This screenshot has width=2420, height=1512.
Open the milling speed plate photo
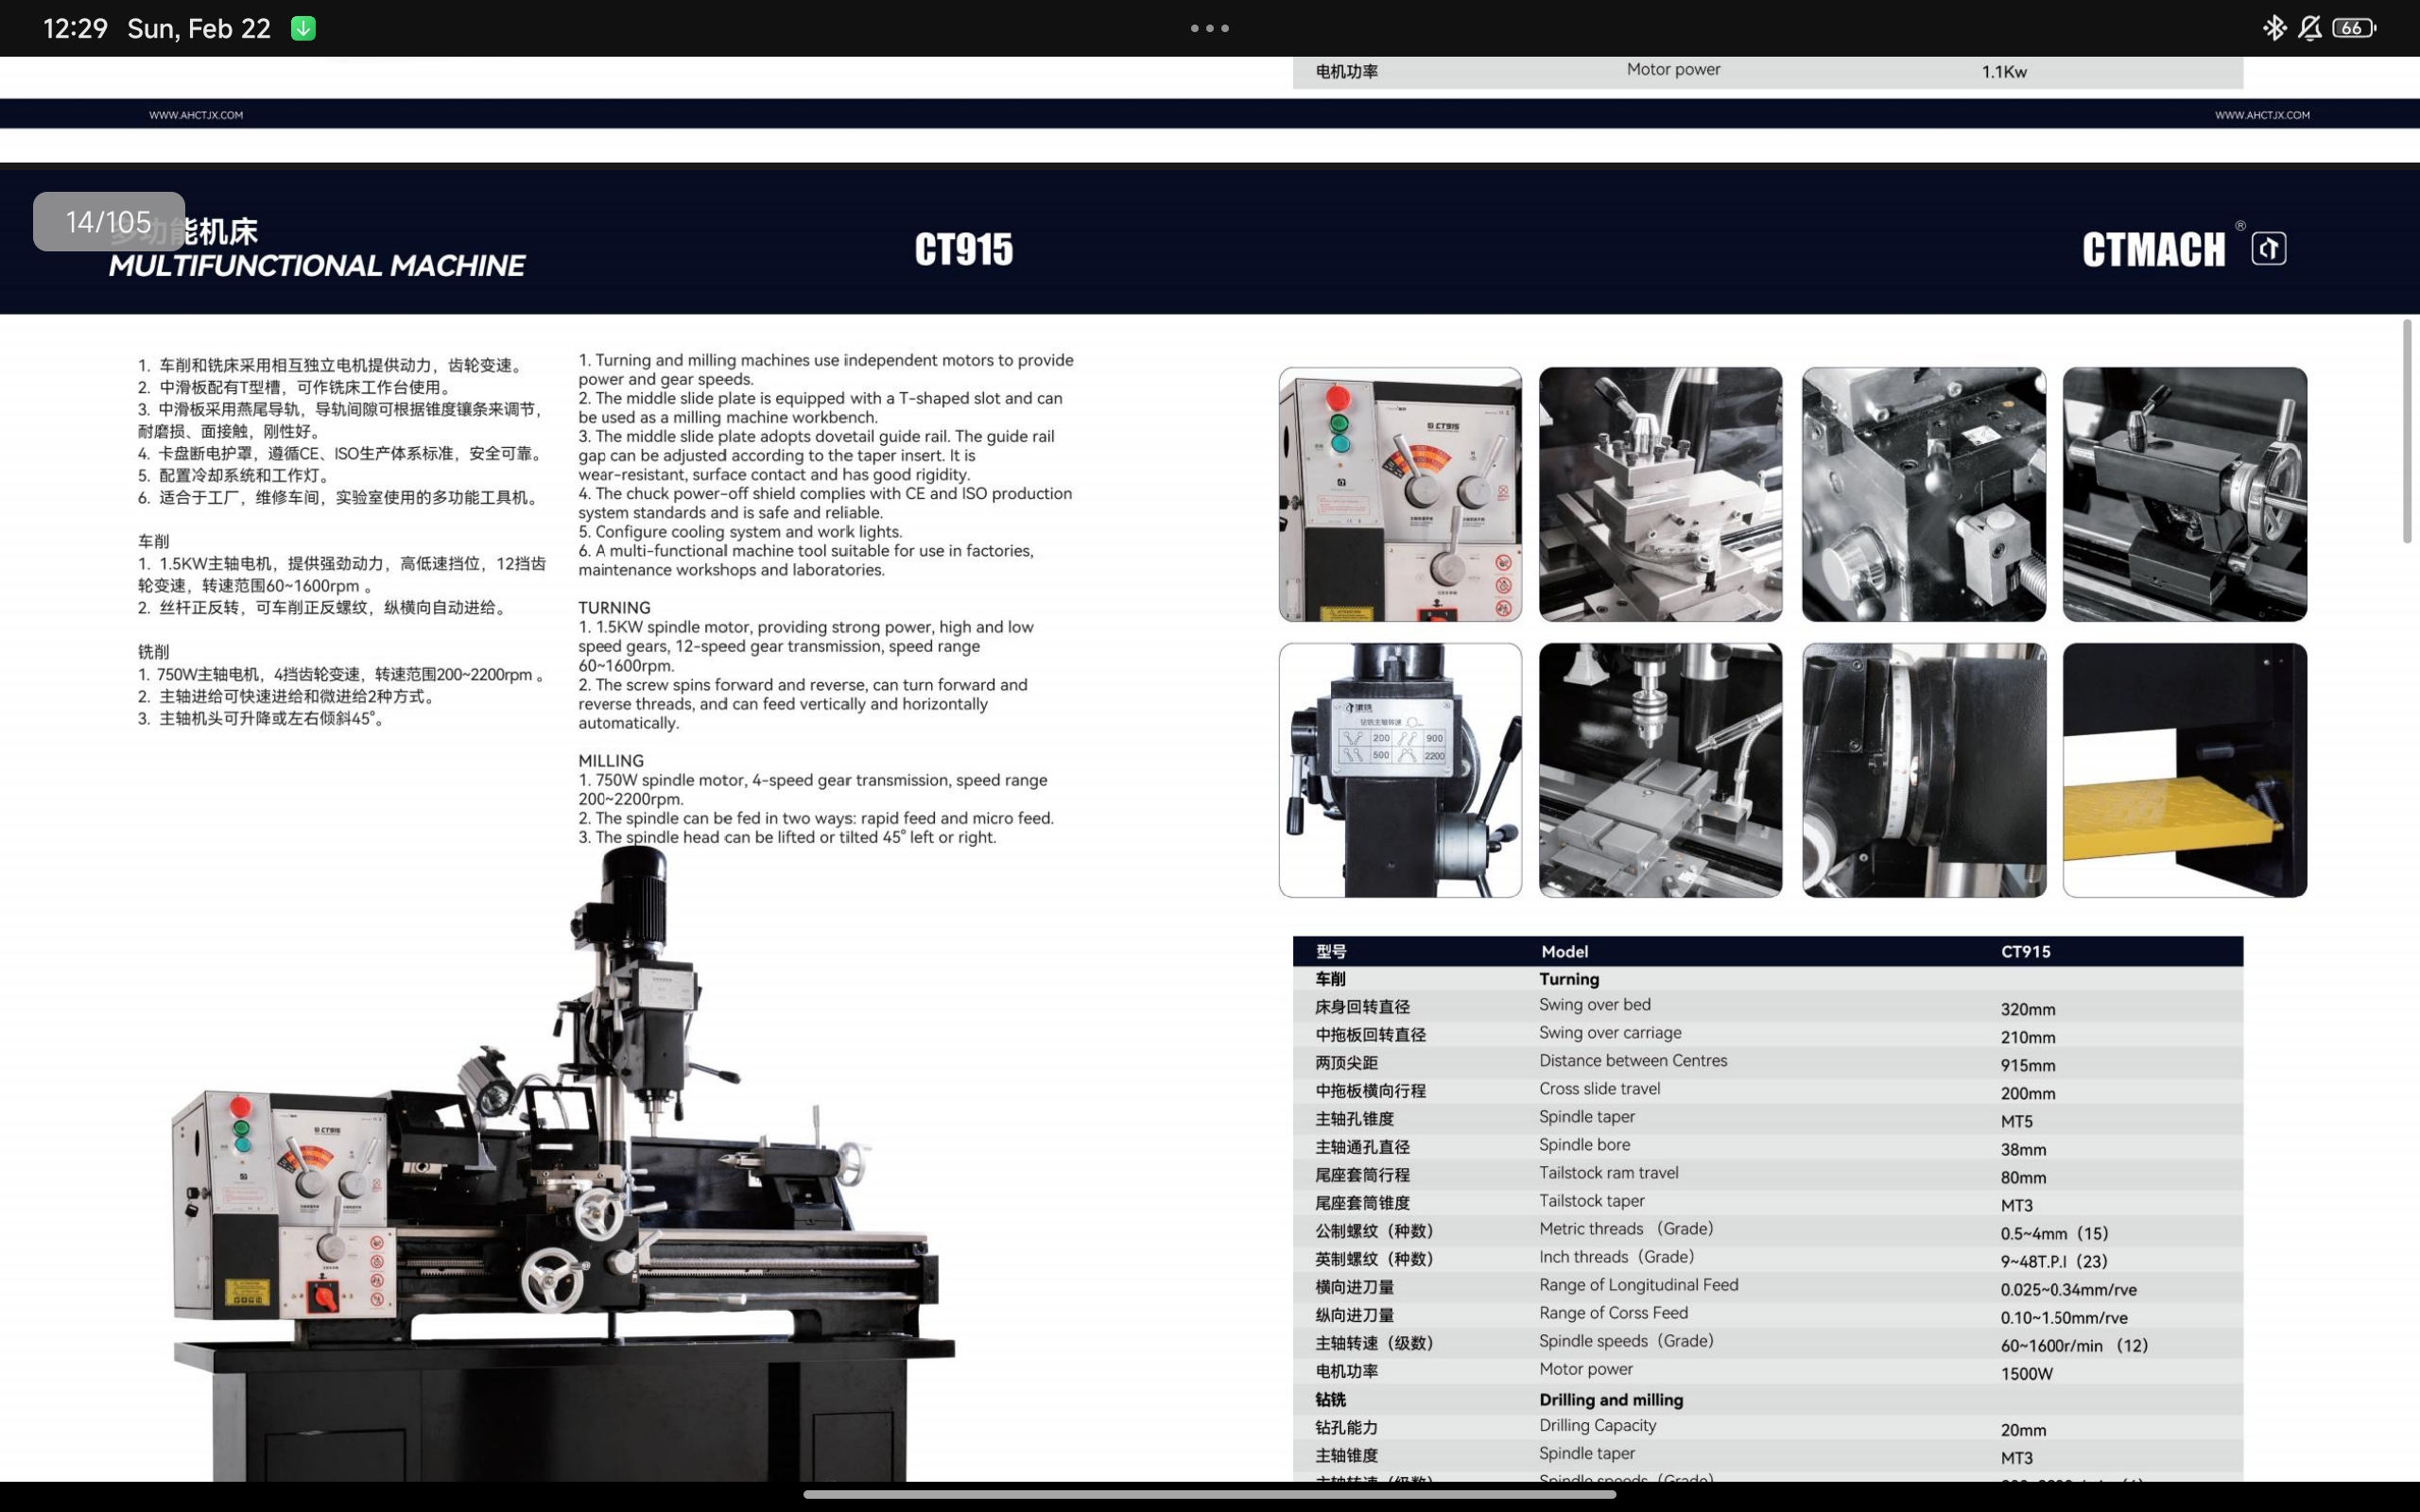pos(1400,770)
